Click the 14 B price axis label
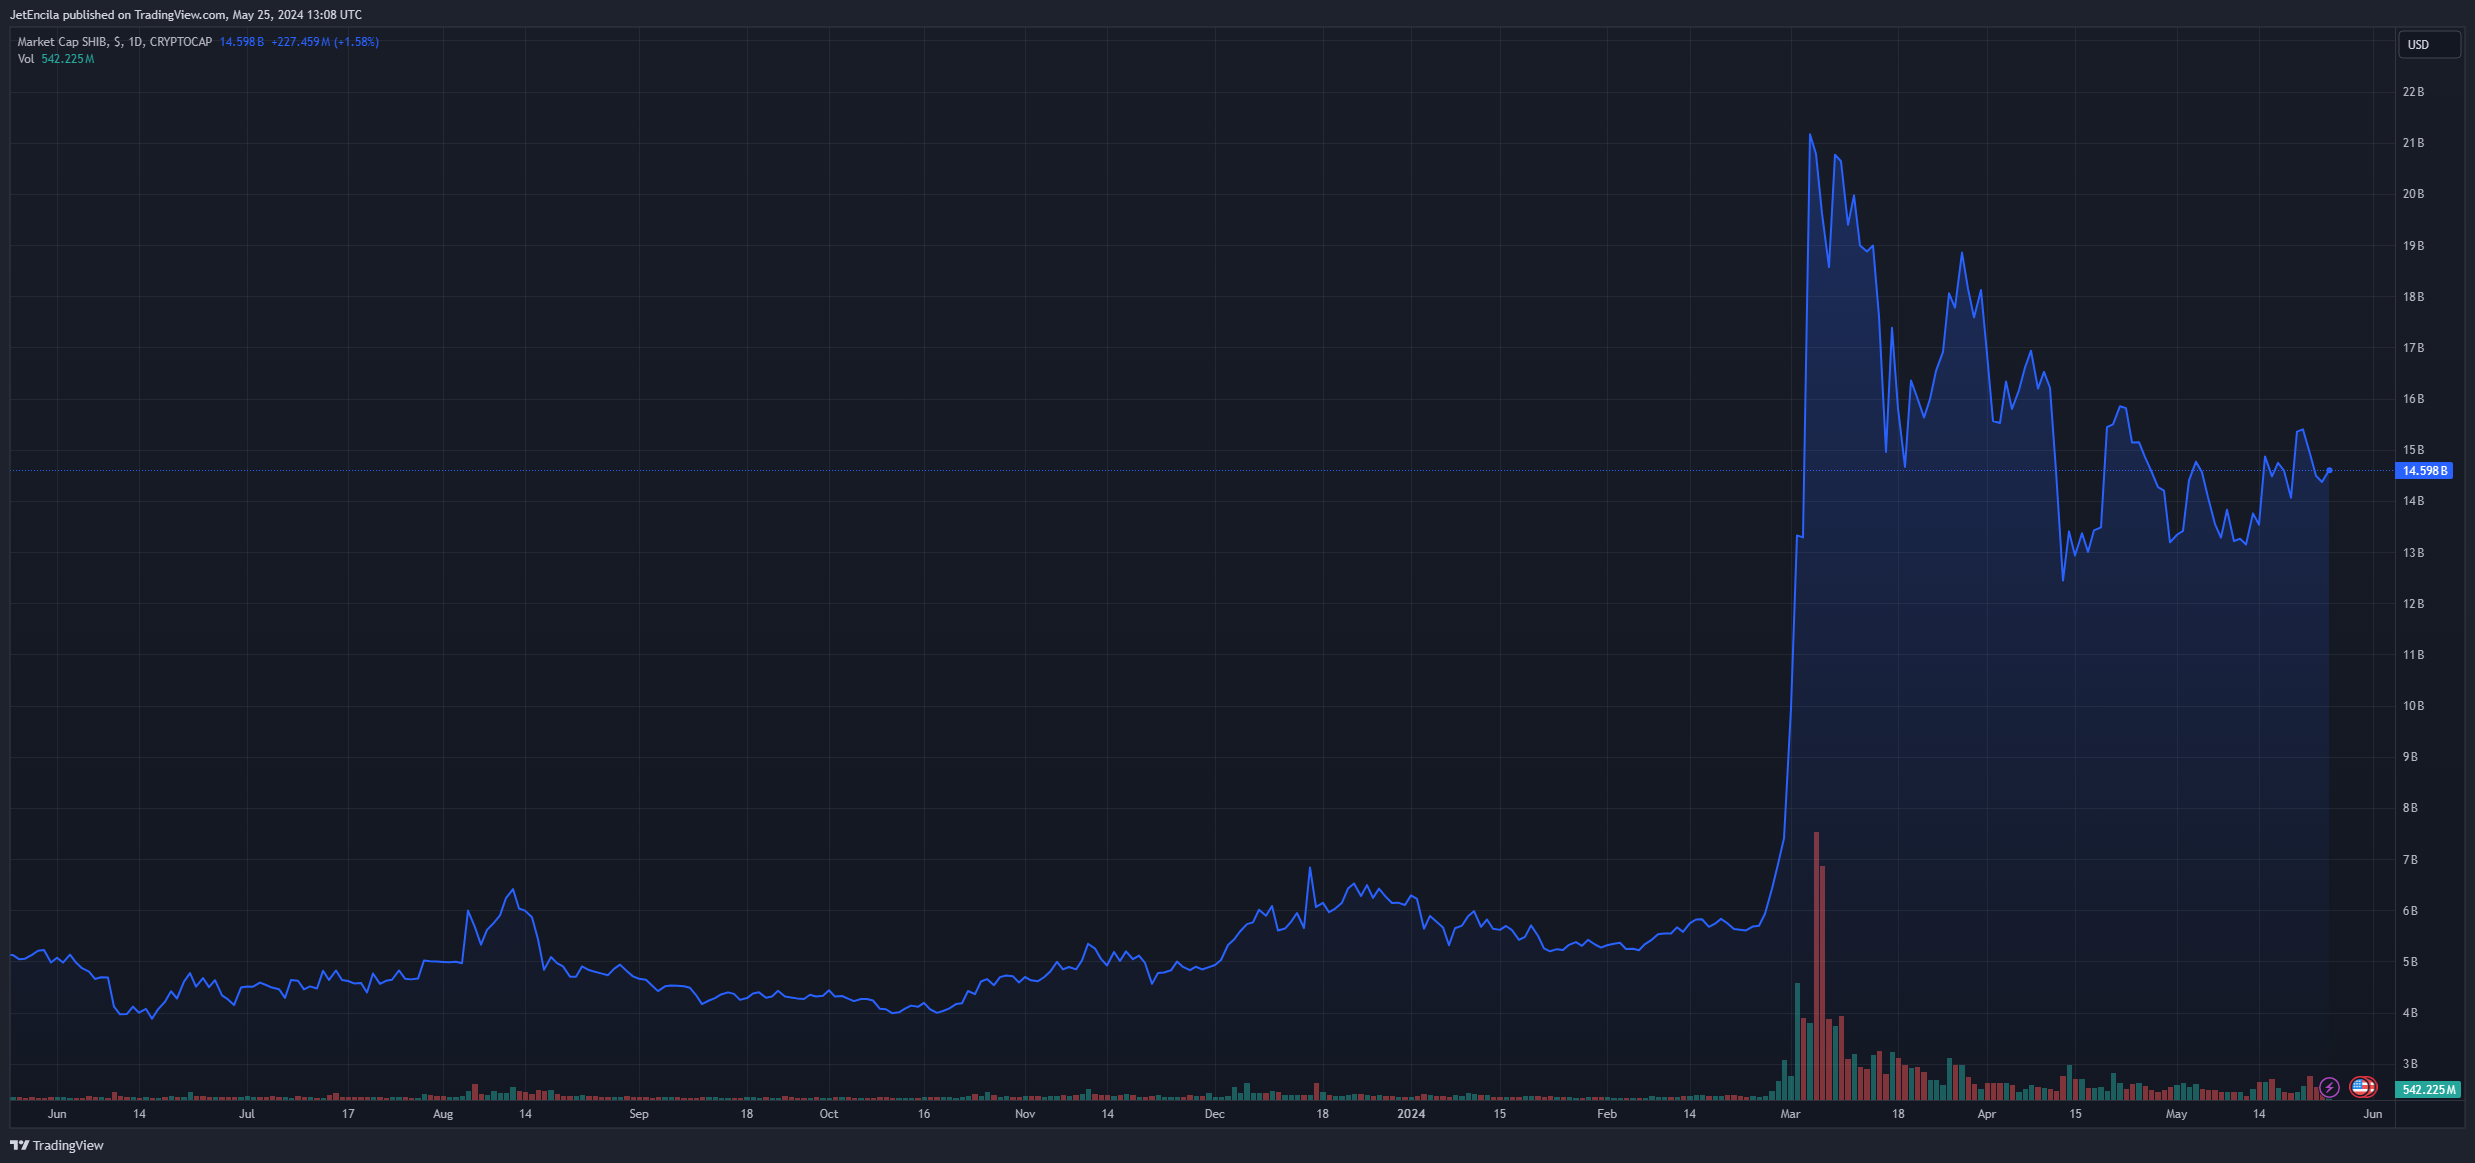This screenshot has height=1163, width=2475. tap(2413, 501)
